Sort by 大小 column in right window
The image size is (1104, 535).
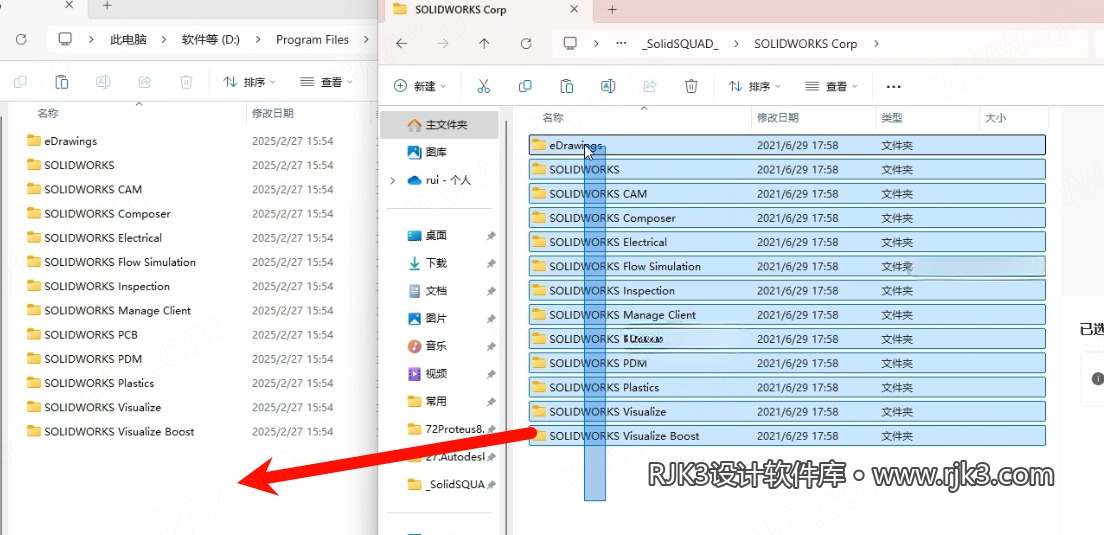995,118
